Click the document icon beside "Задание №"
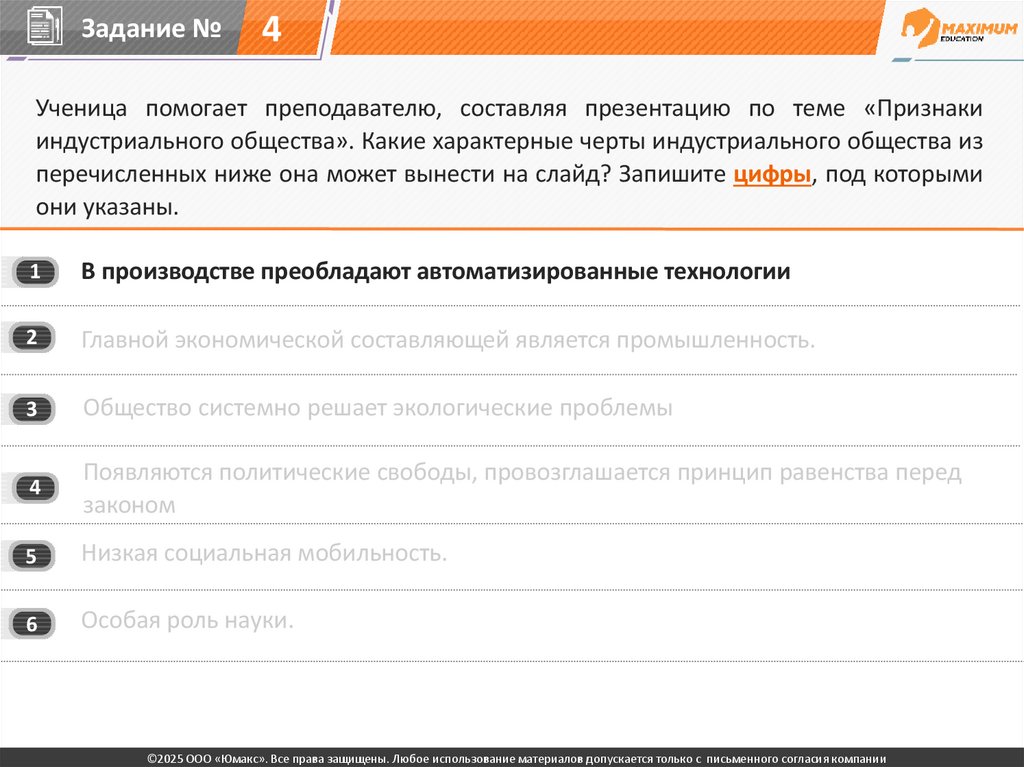1024x767 pixels. (x=45, y=26)
